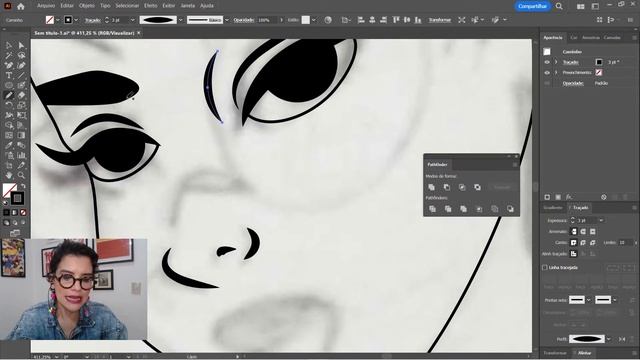Select the Hand tool
Image resolution: width=640 pixels, height=360 pixels.
point(9,175)
